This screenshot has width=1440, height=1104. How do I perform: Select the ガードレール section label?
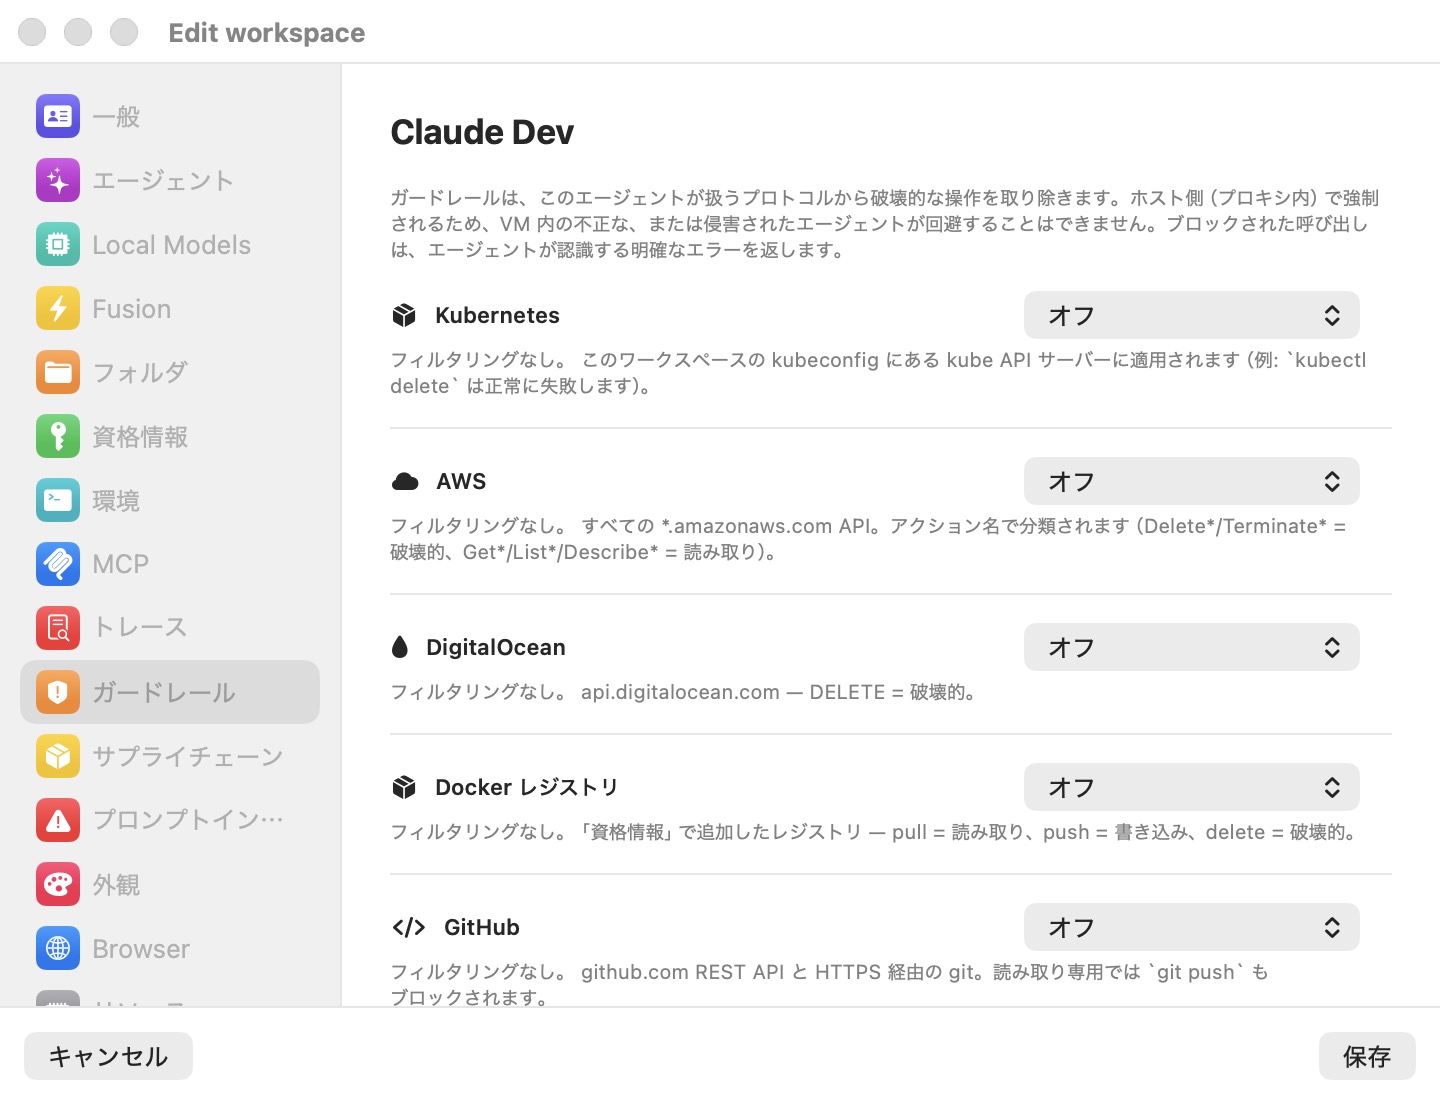(x=164, y=692)
